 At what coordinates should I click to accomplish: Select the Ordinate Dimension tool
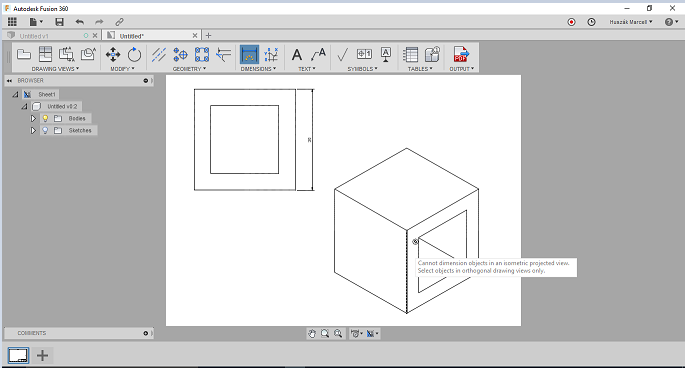tap(271, 55)
